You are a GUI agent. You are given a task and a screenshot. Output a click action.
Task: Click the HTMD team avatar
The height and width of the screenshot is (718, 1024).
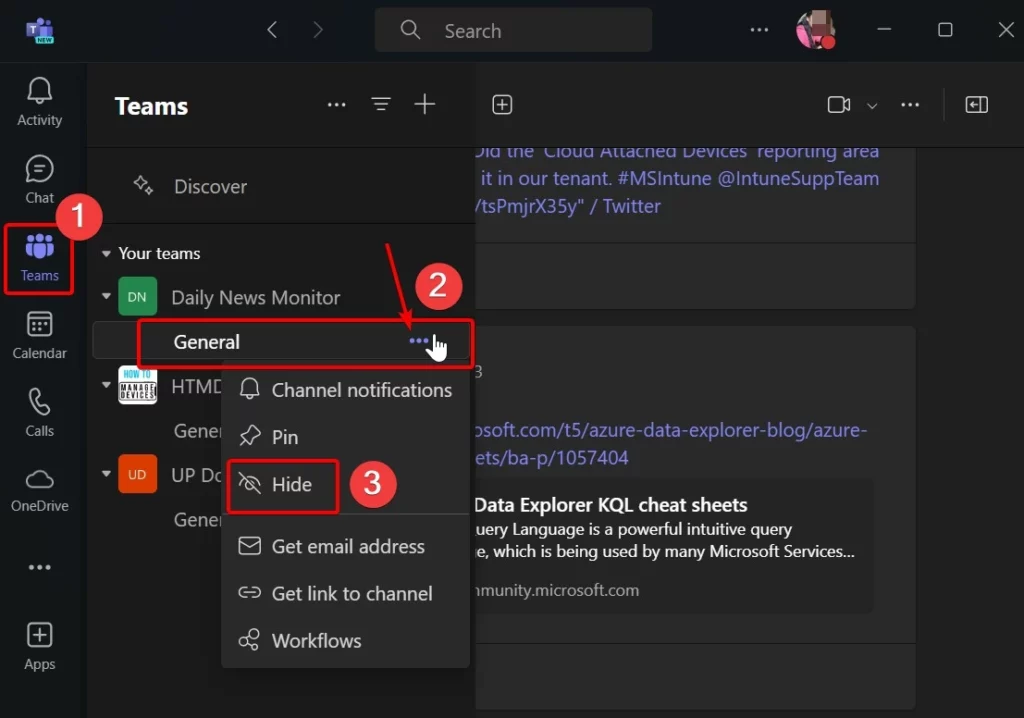click(137, 385)
